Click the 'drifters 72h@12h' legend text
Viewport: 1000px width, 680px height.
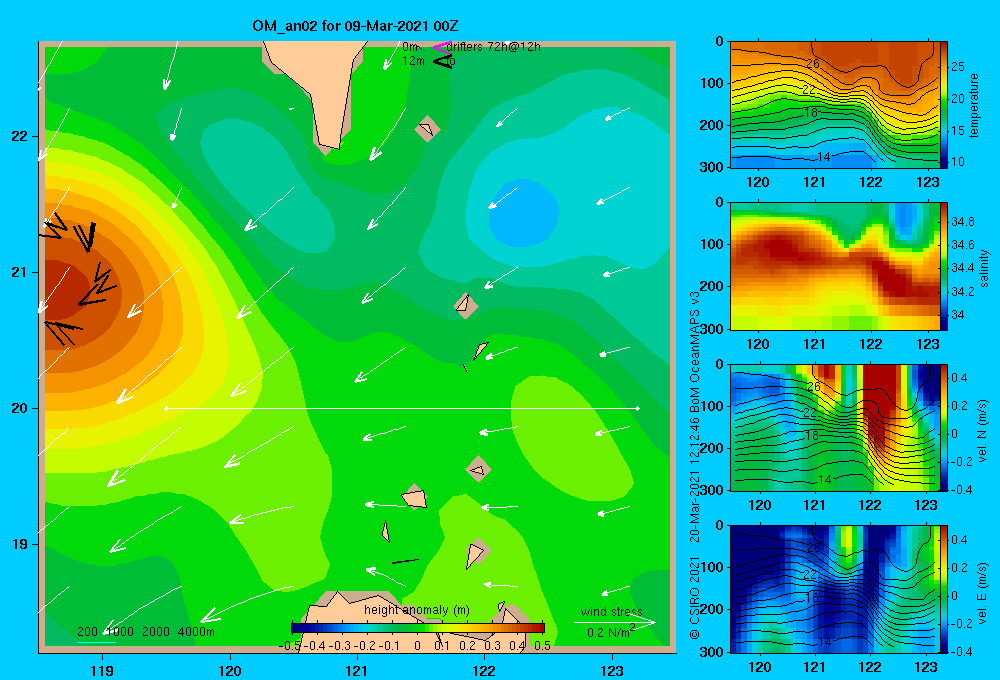[494, 47]
